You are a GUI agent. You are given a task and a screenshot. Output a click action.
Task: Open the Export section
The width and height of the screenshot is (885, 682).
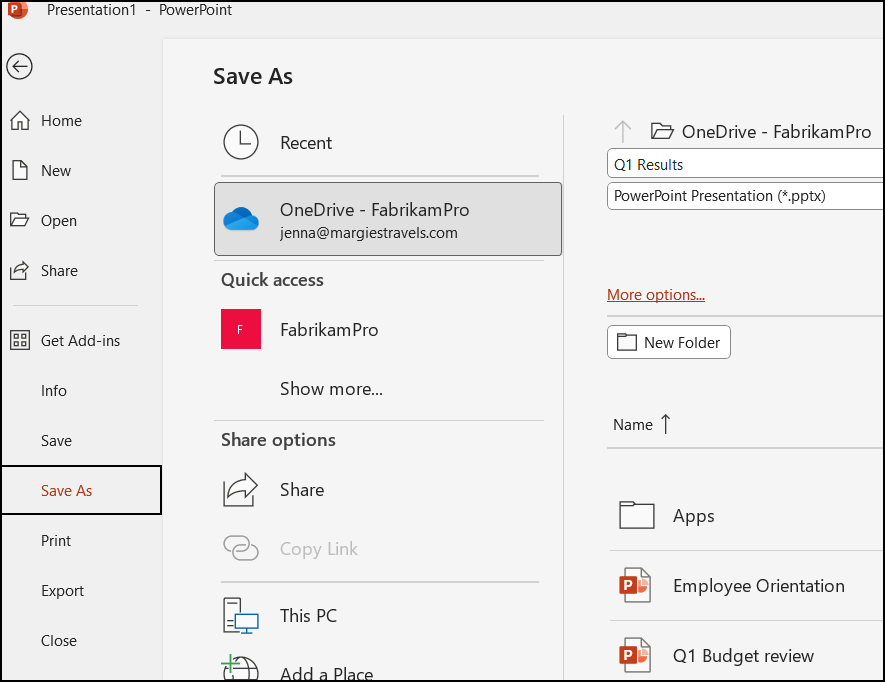click(x=62, y=590)
